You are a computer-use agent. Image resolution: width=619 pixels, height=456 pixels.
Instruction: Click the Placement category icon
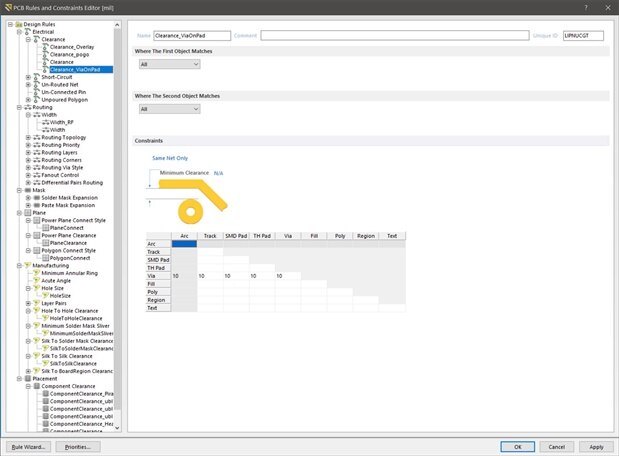tap(28, 379)
